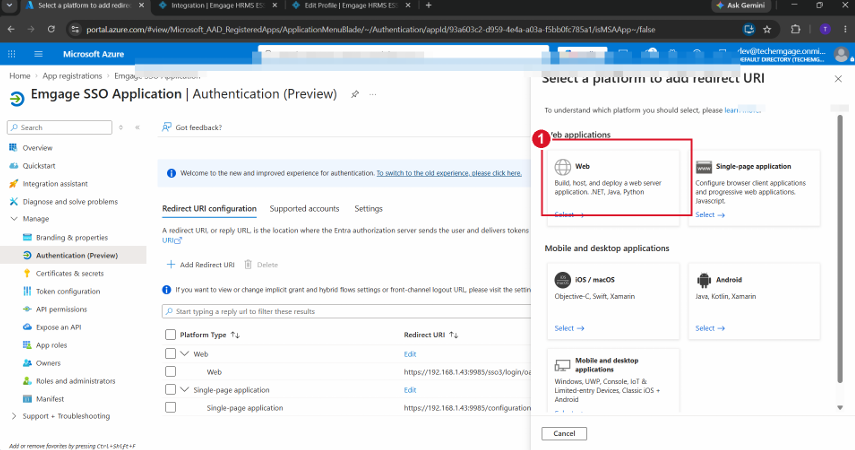855x450 pixels.
Task: Click the iOS / macOS platform icon
Action: pos(563,280)
